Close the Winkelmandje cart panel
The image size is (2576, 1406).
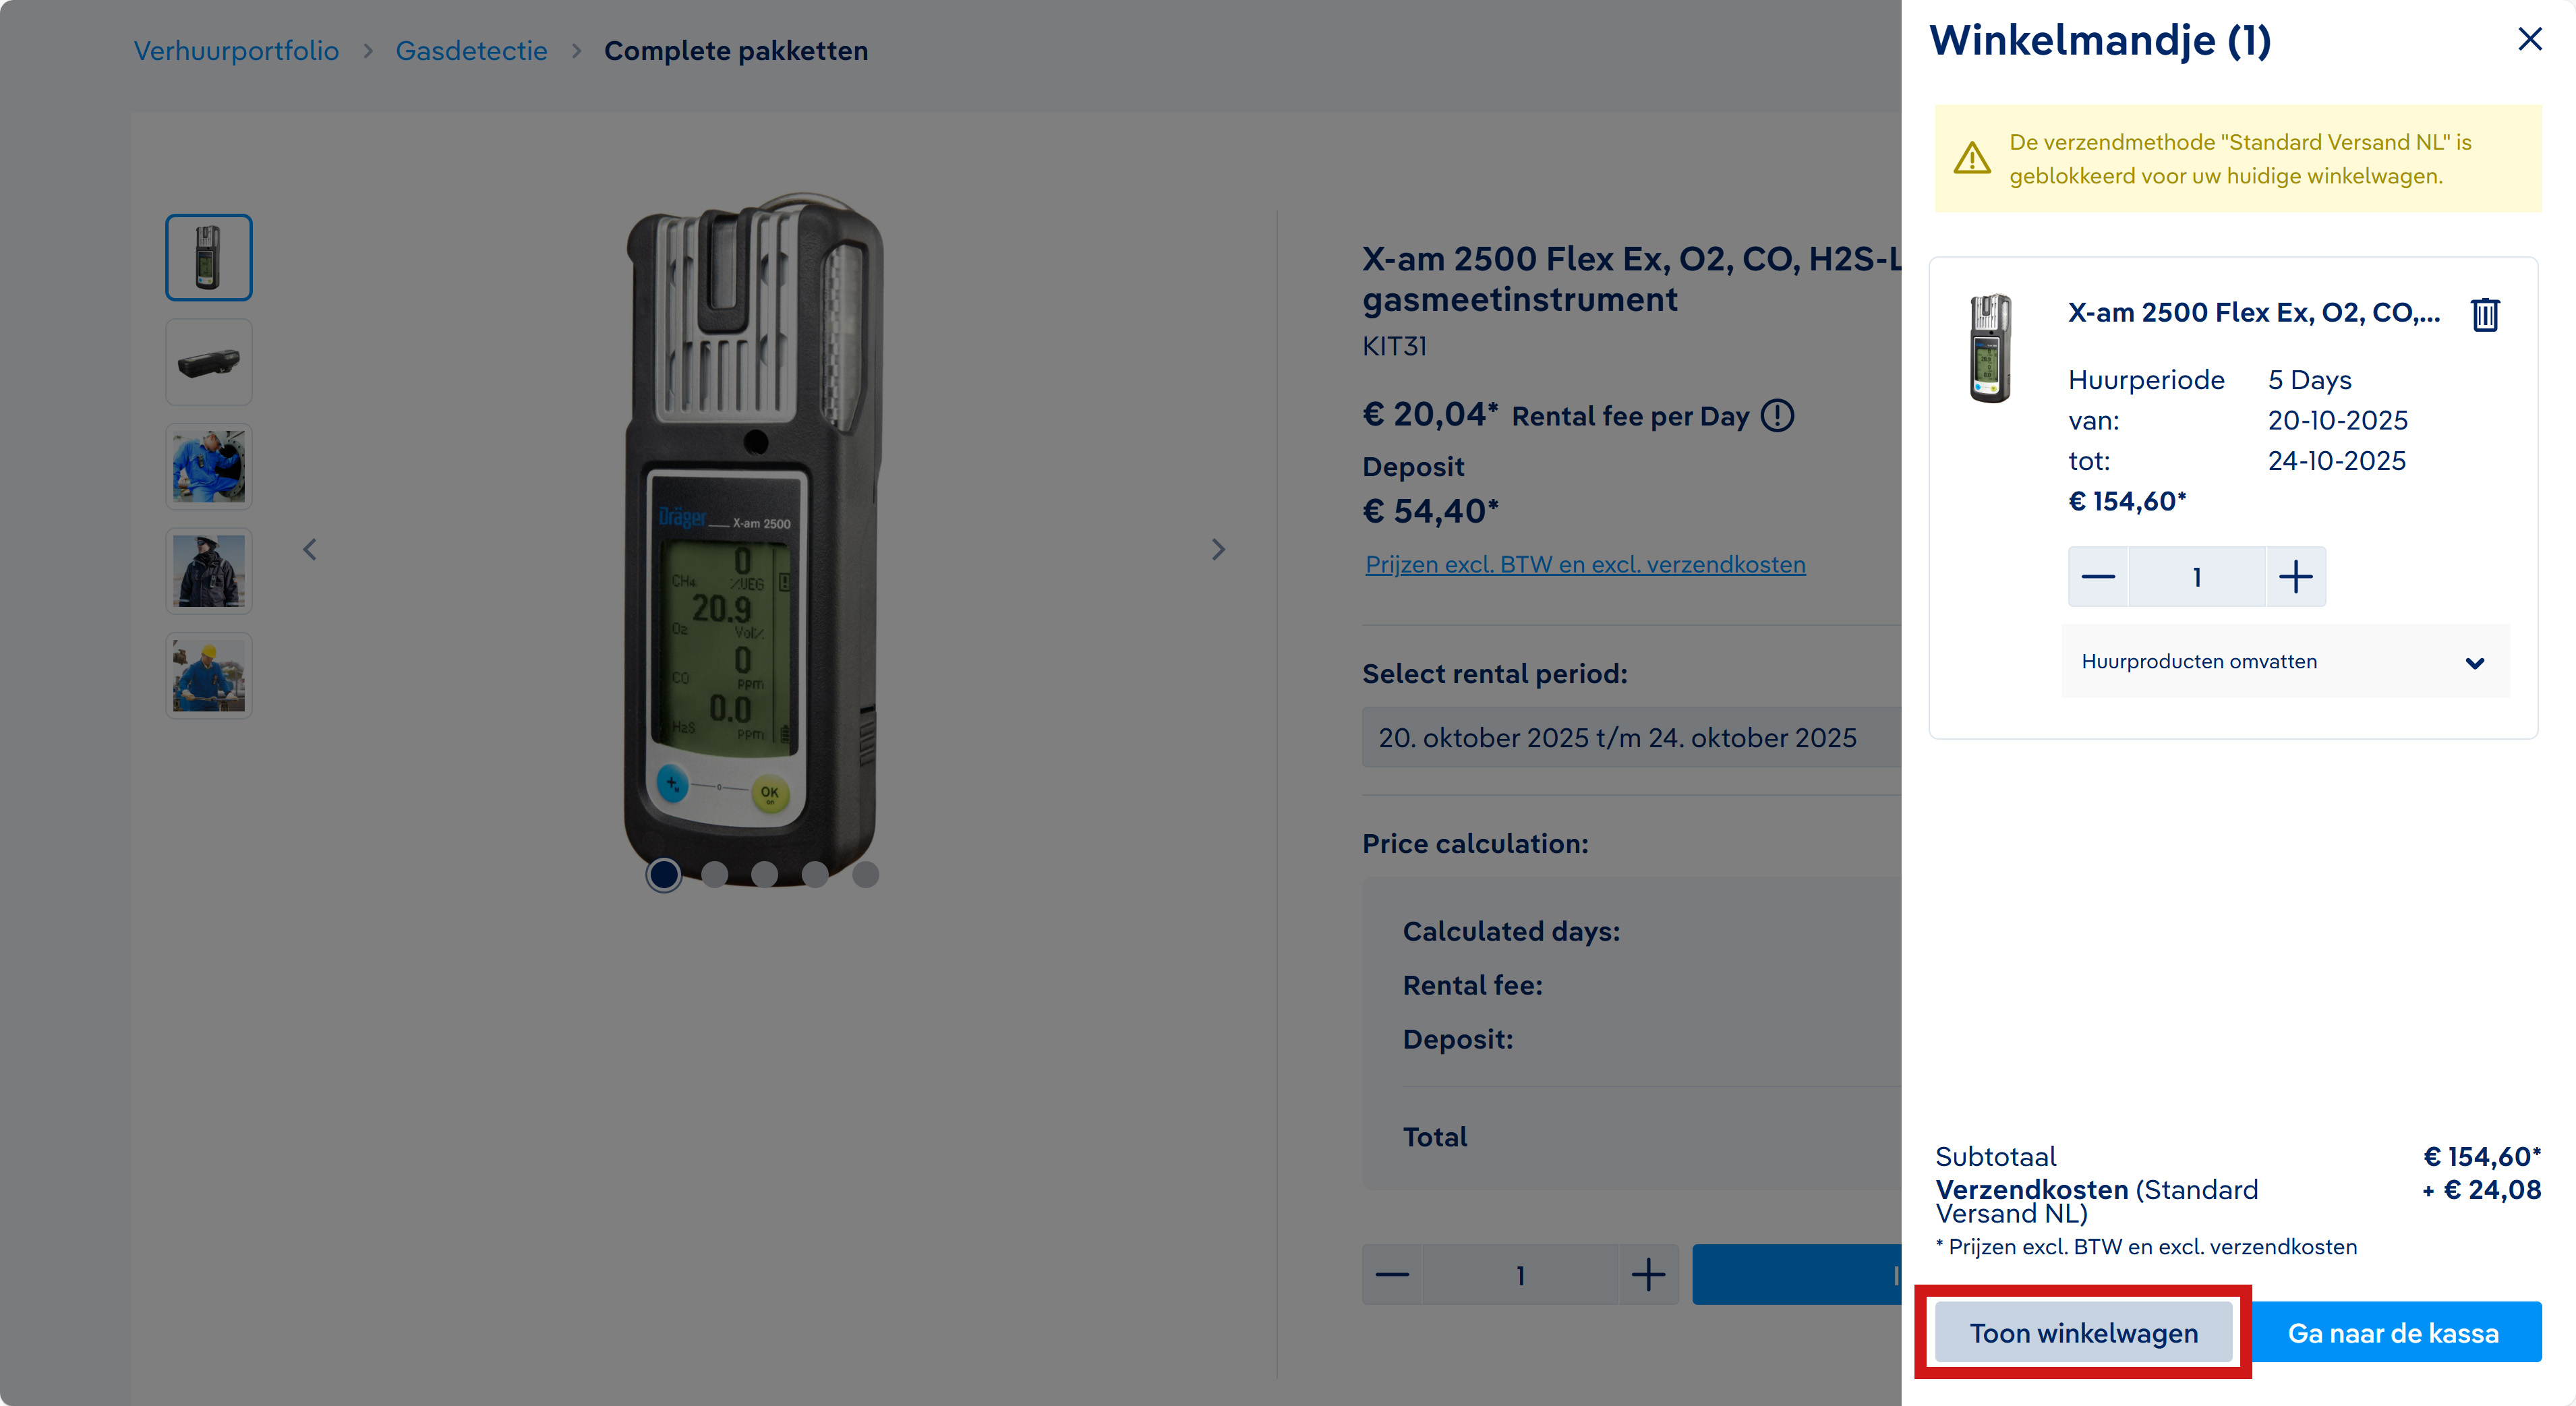pos(2529,39)
